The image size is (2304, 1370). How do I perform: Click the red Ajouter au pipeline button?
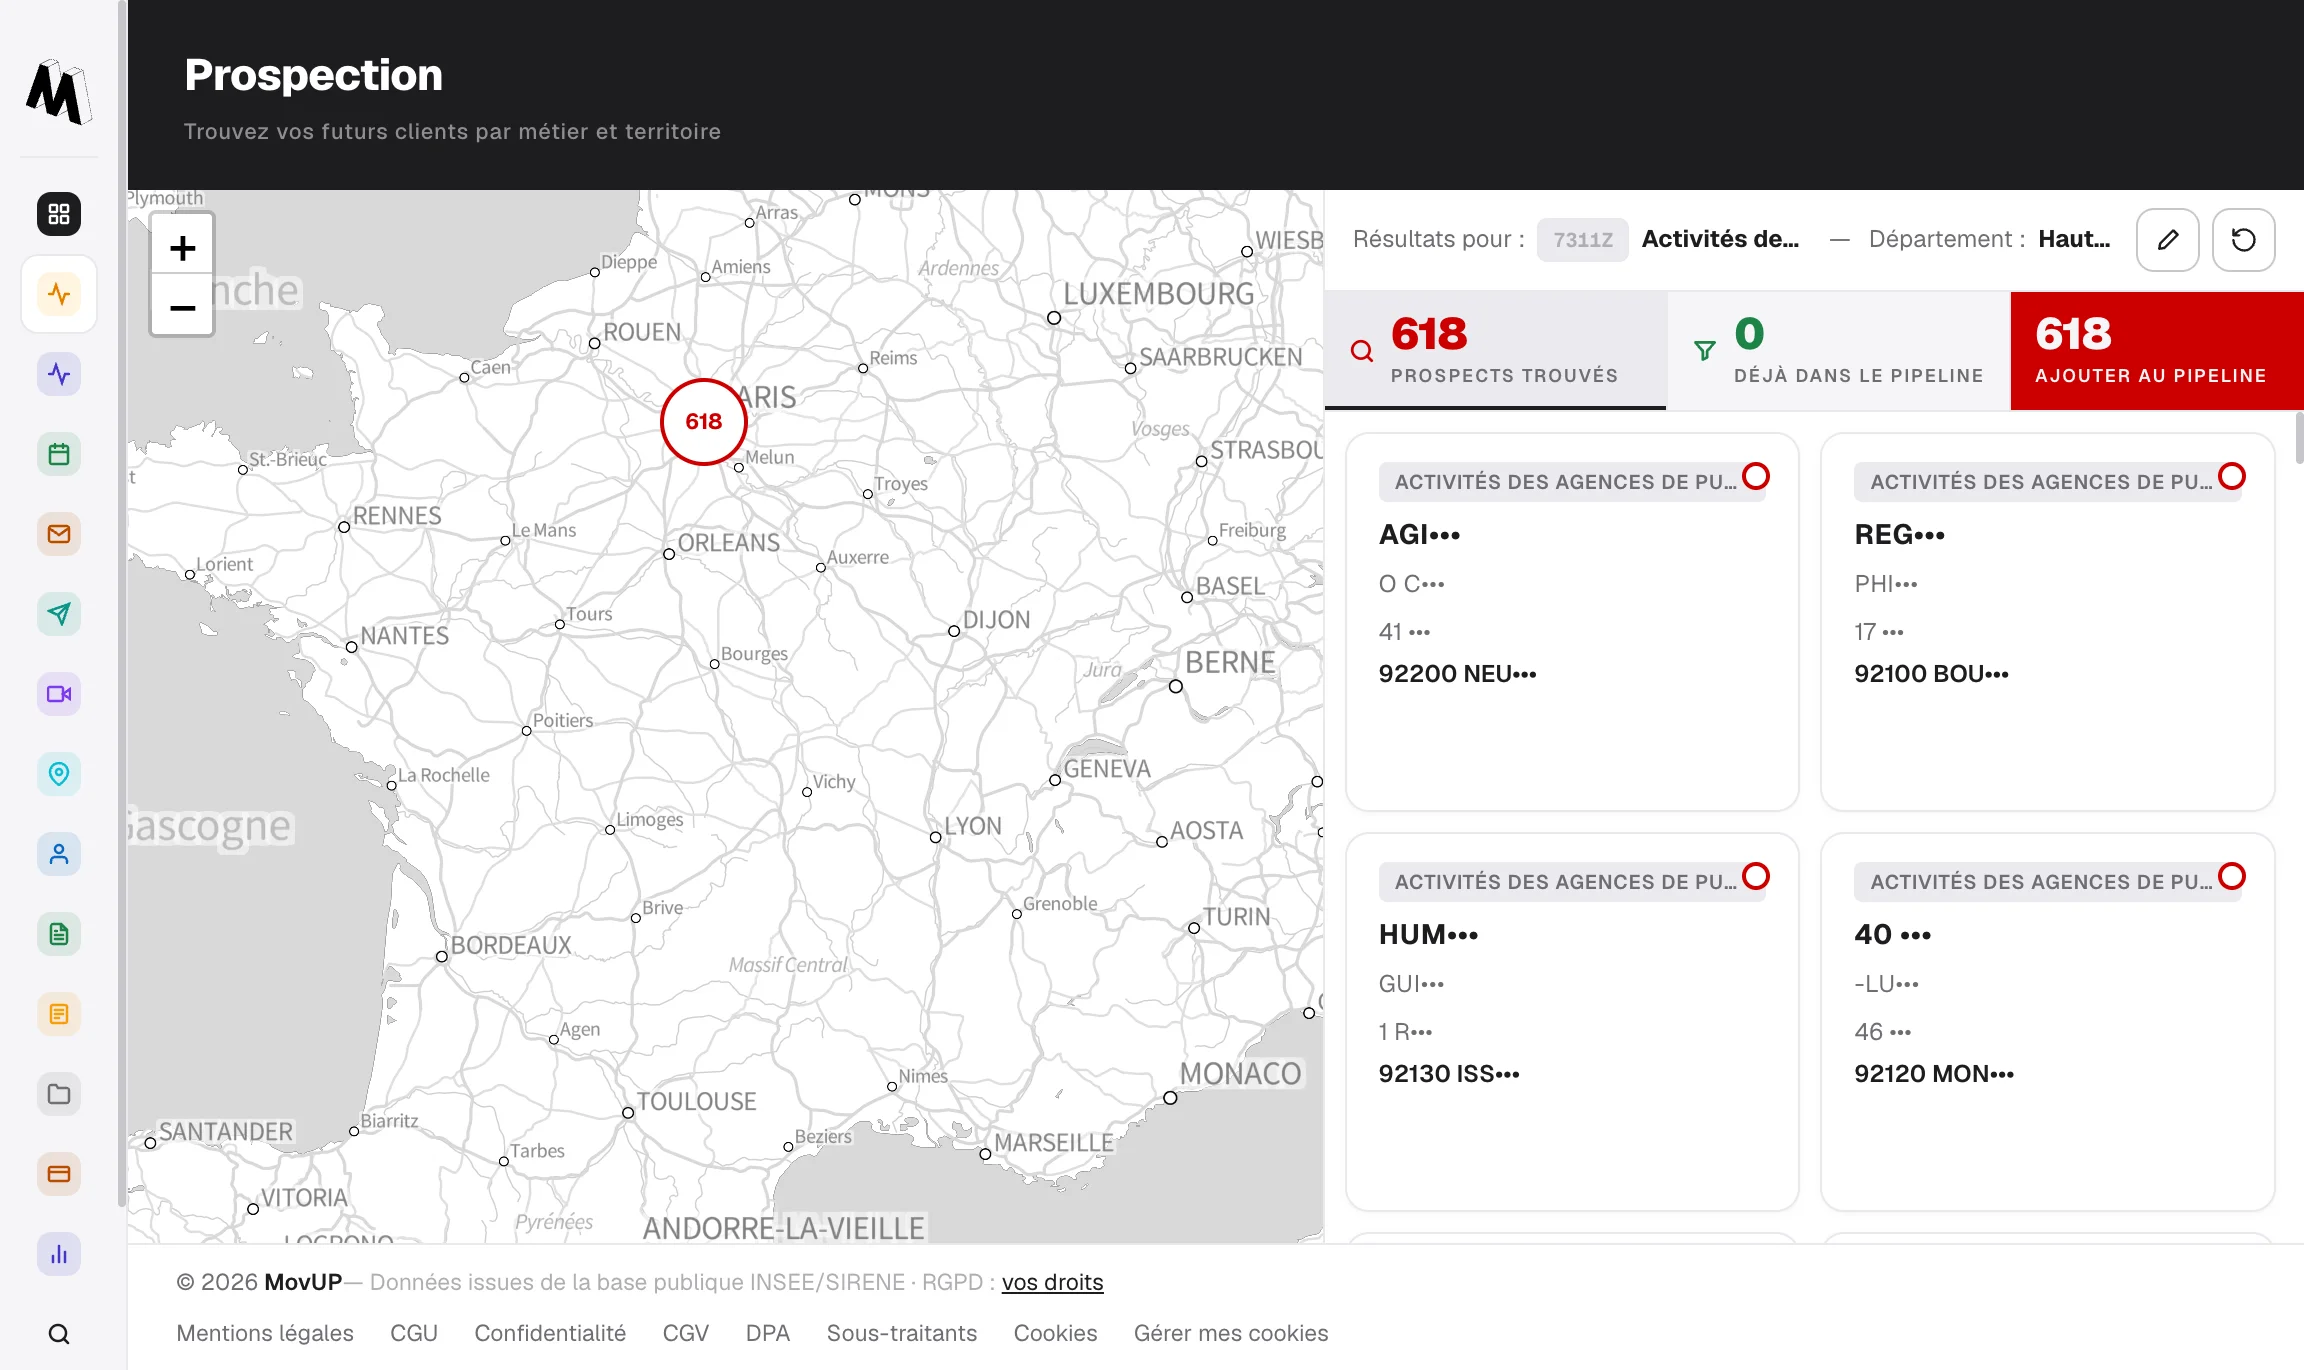pos(2157,350)
